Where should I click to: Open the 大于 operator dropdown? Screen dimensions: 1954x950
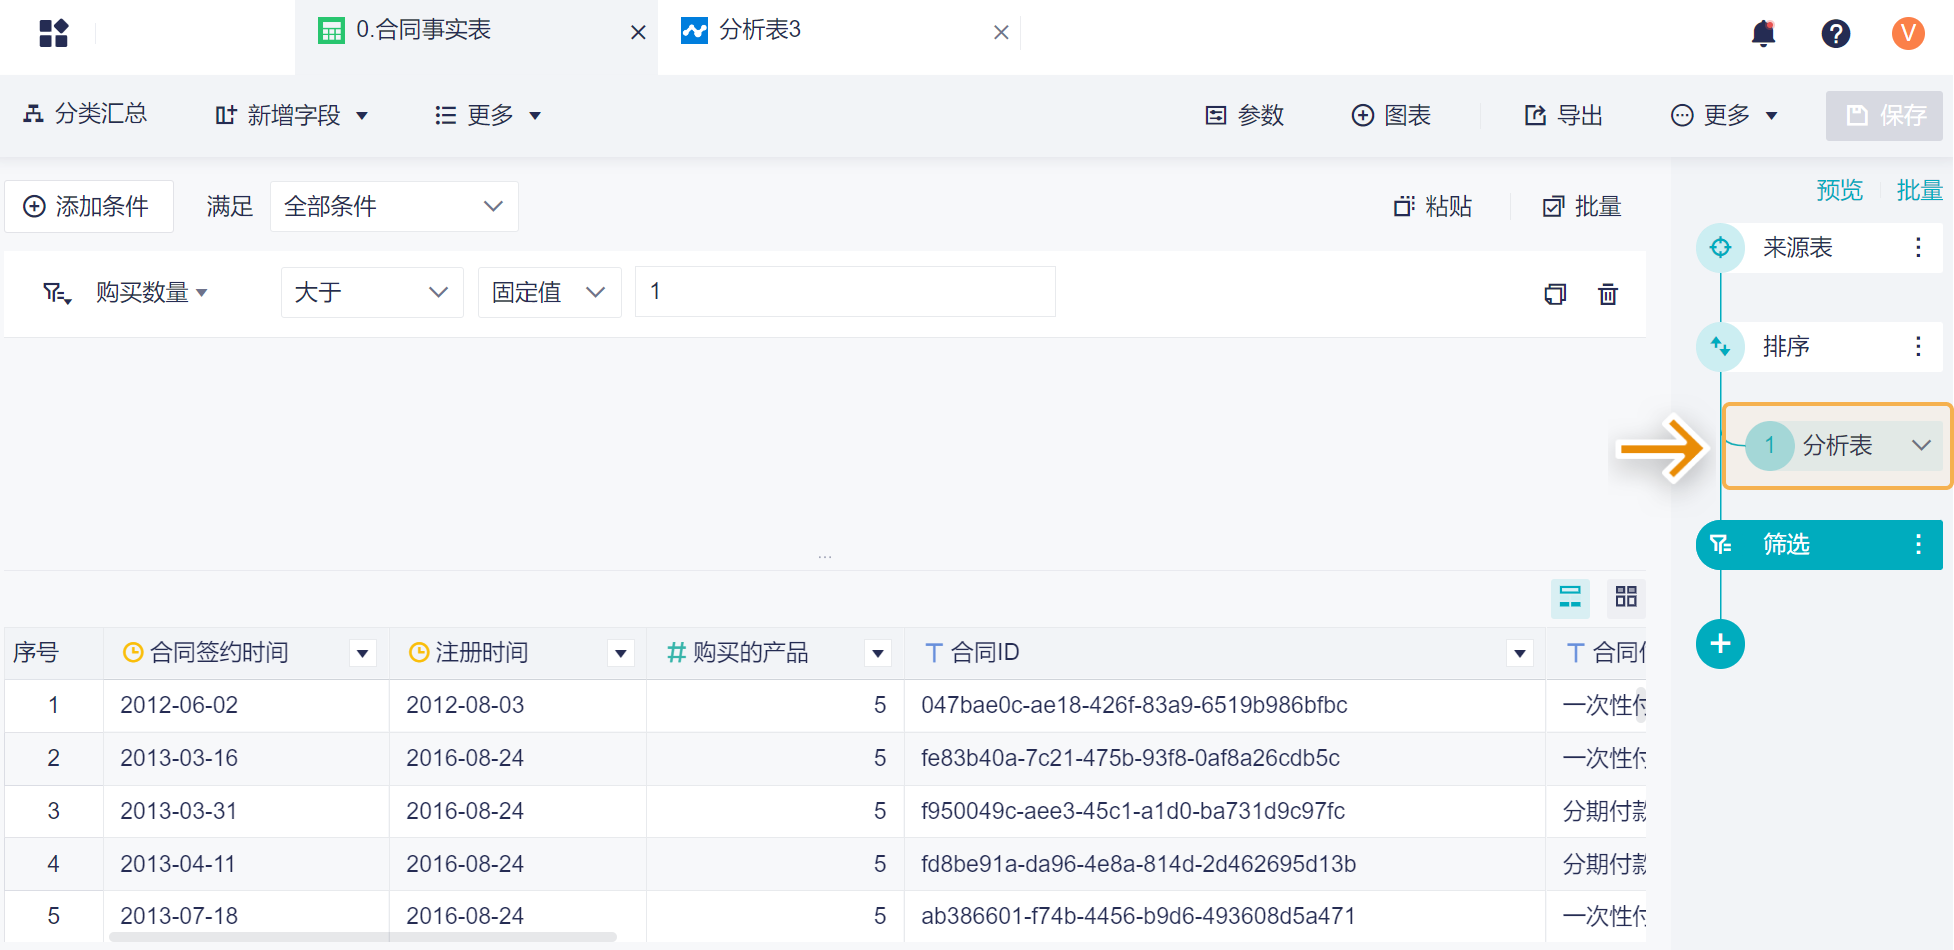pos(372,292)
